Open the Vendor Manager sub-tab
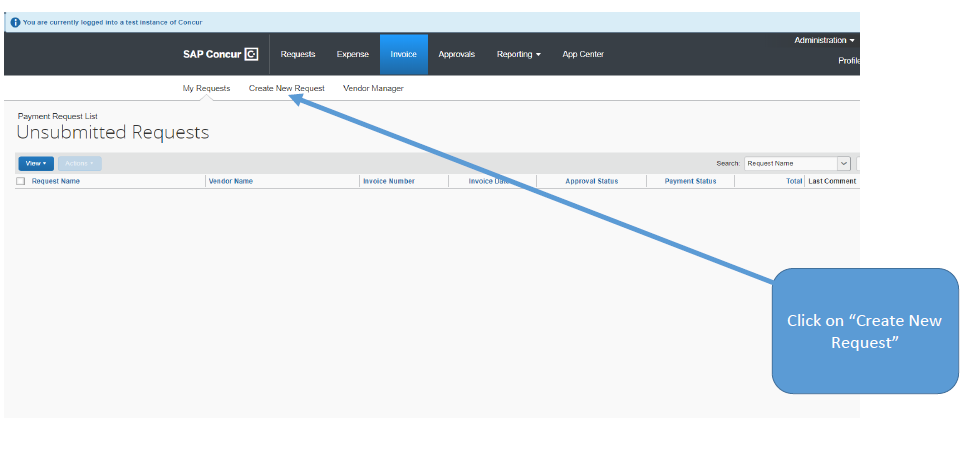Screen dimensions: 973x469 (373, 88)
